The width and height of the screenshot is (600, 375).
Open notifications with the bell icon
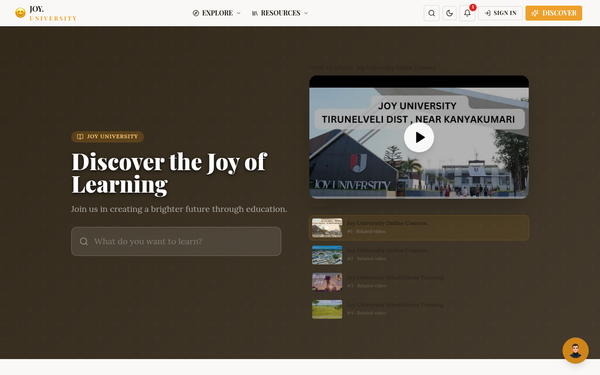(467, 13)
